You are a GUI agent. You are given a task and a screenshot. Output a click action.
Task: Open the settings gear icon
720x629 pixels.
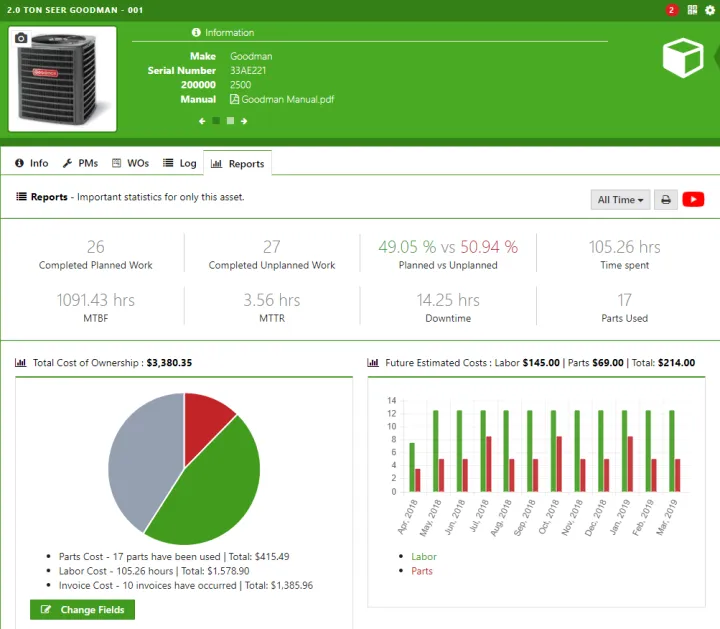click(710, 10)
